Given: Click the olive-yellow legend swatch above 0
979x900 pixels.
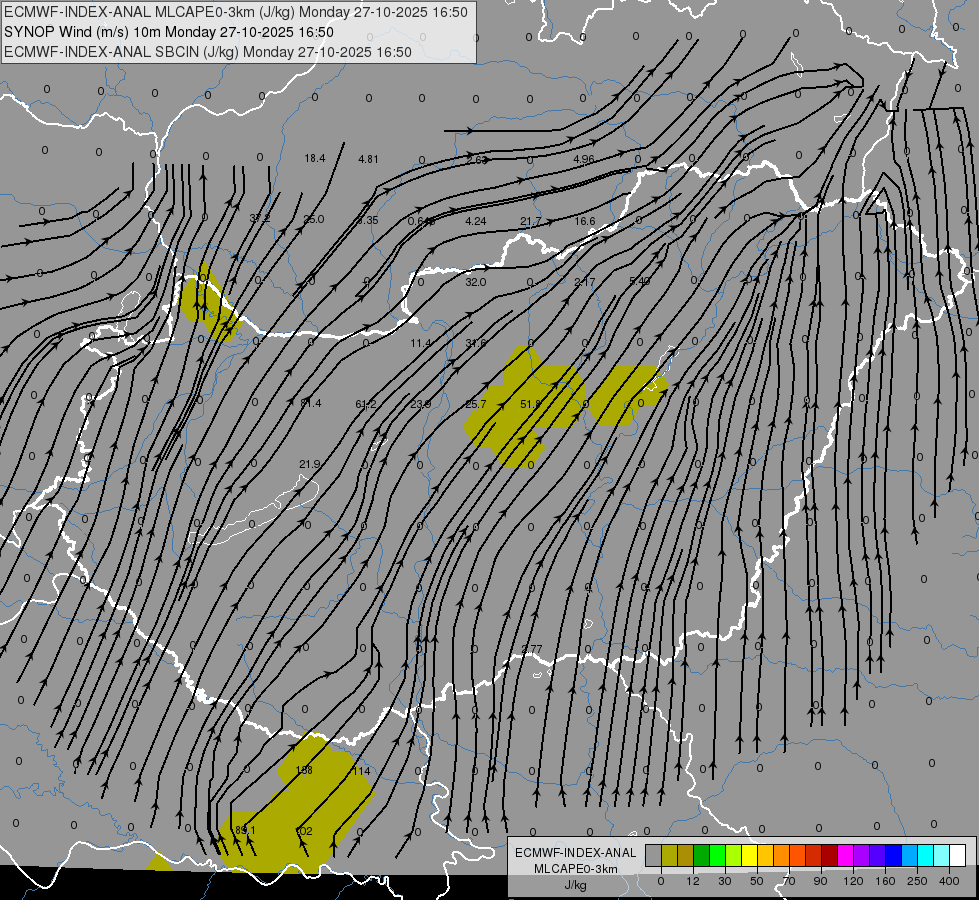Looking at the screenshot, I should [669, 855].
